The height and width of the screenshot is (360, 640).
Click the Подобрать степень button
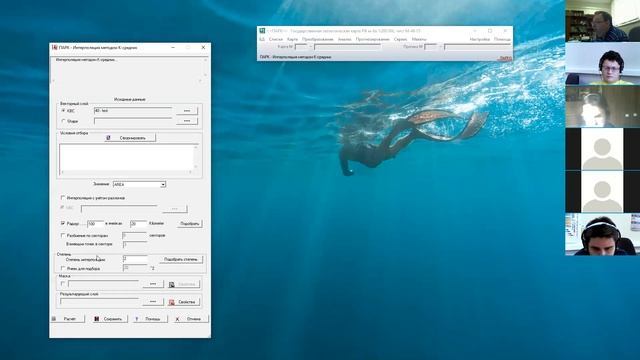coord(180,259)
